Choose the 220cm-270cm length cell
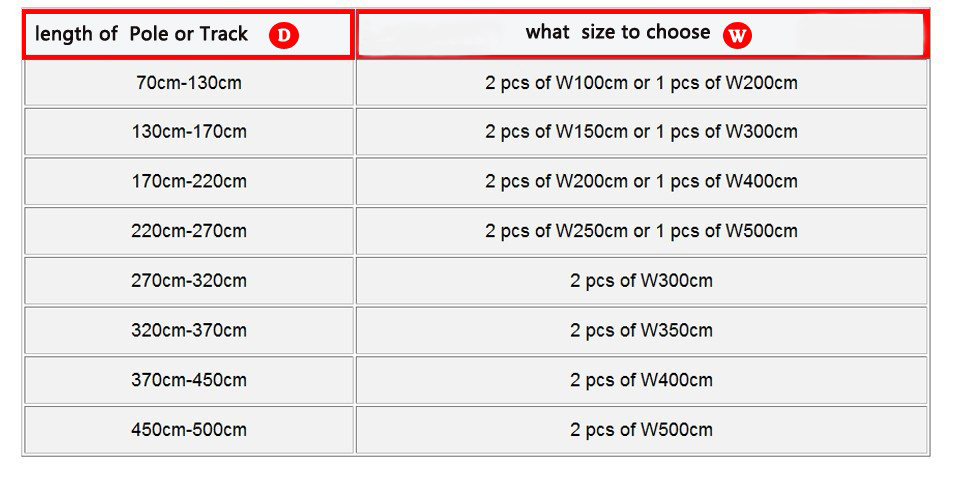This screenshot has height=481, width=960. coord(189,231)
